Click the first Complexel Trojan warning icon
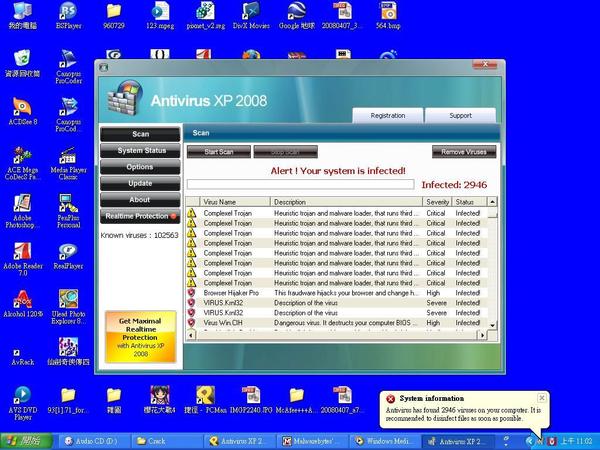600x450 pixels. 191,213
